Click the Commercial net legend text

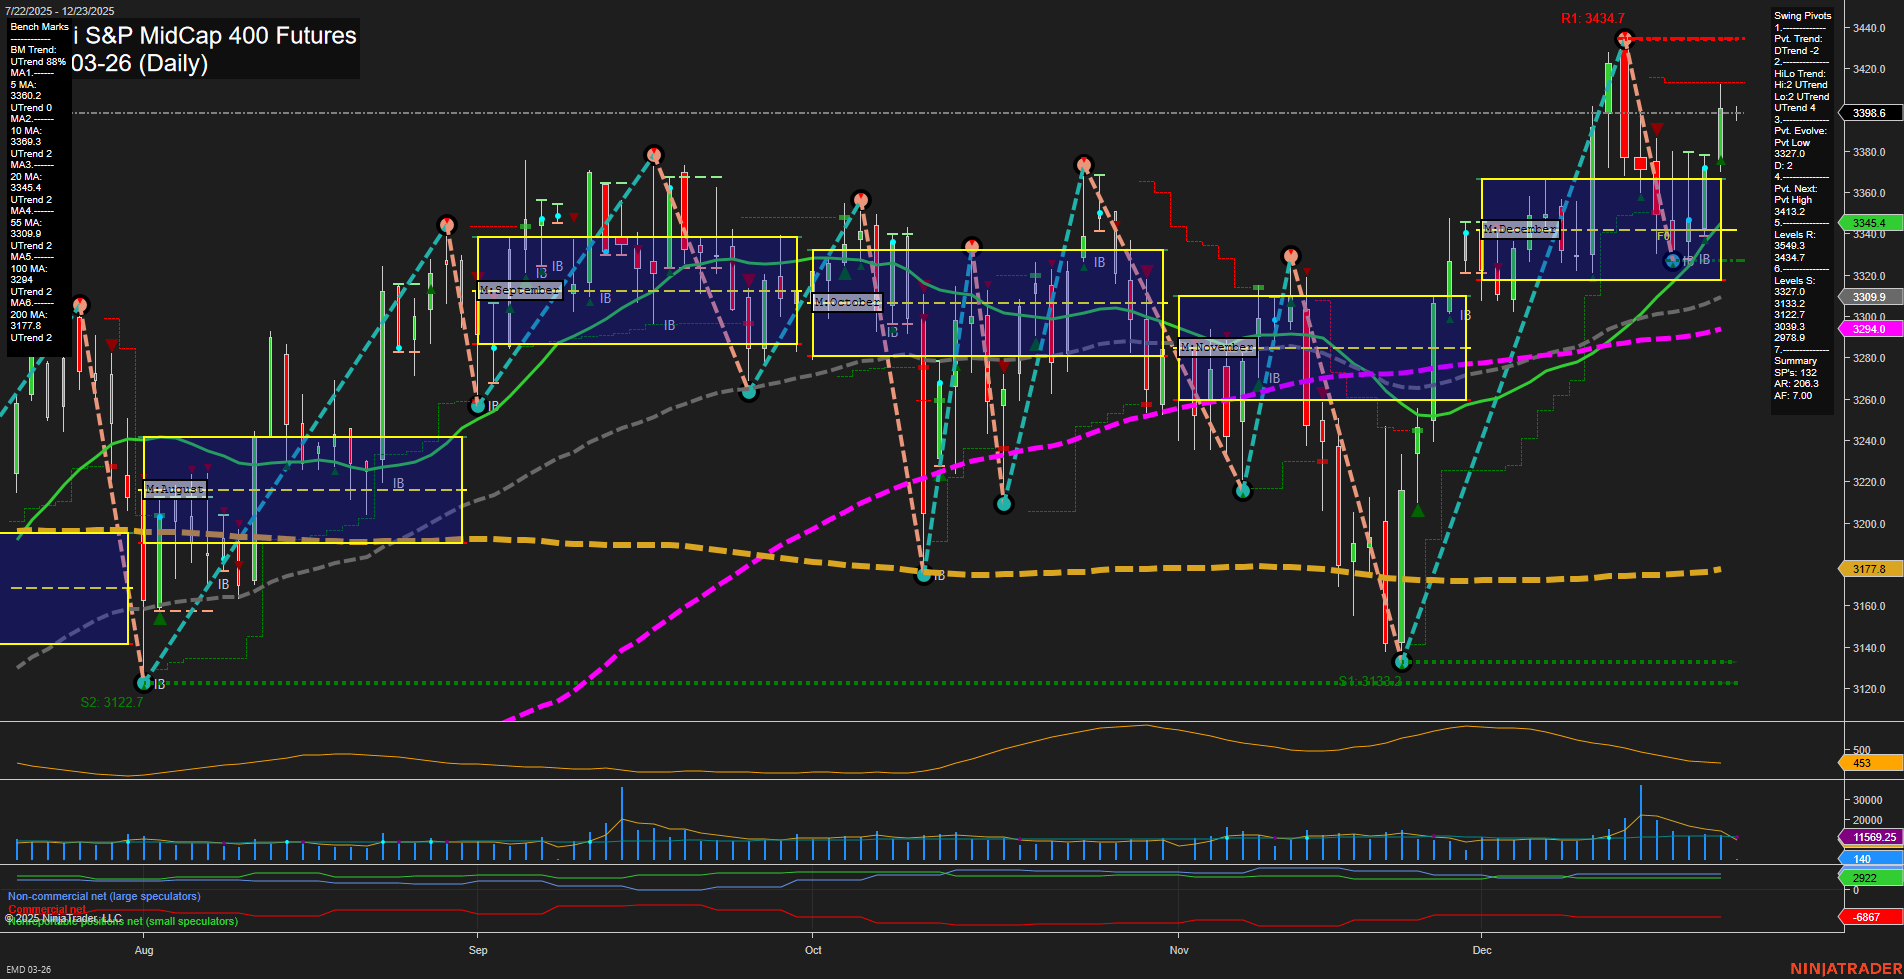click(x=47, y=910)
